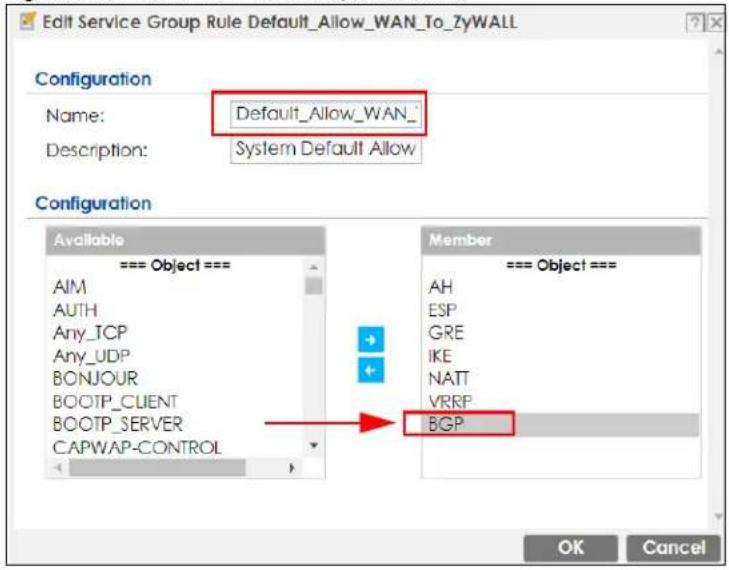
Task: Click Available list scroll up arrow
Action: [314, 267]
